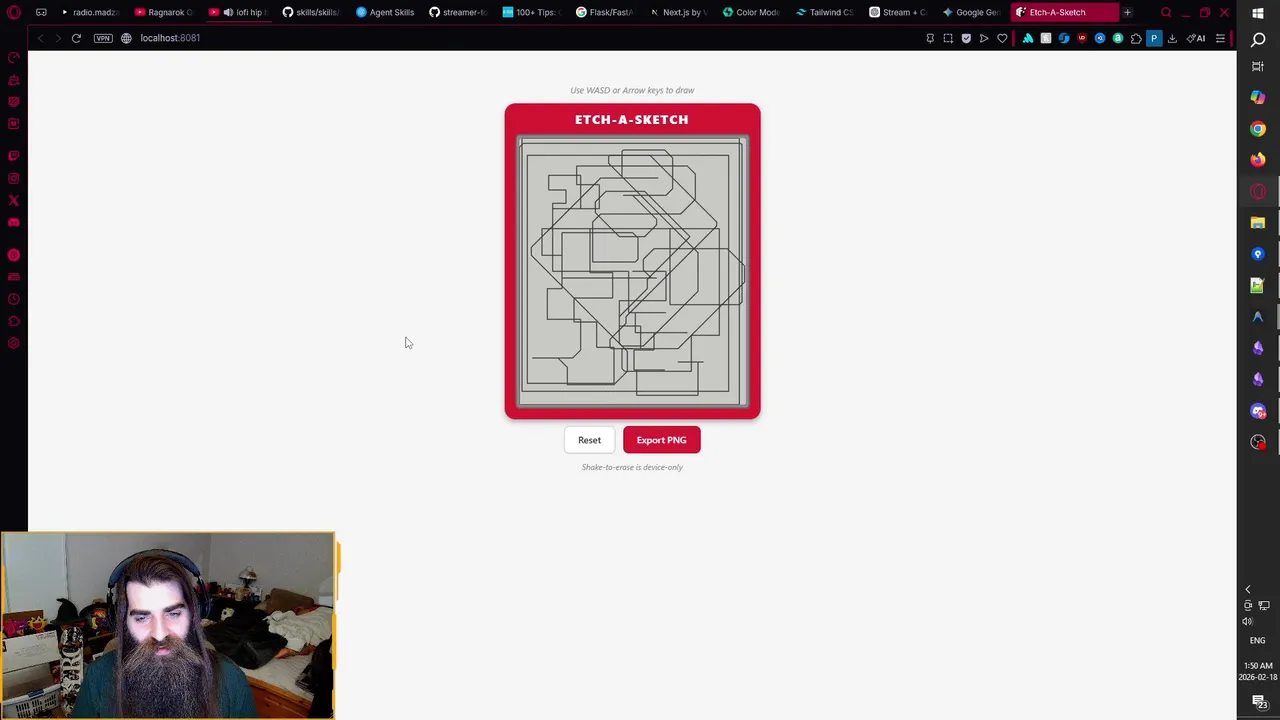Screen dimensions: 1280x720
Task: Go forward with the forward arrow
Action: pyautogui.click(x=58, y=38)
